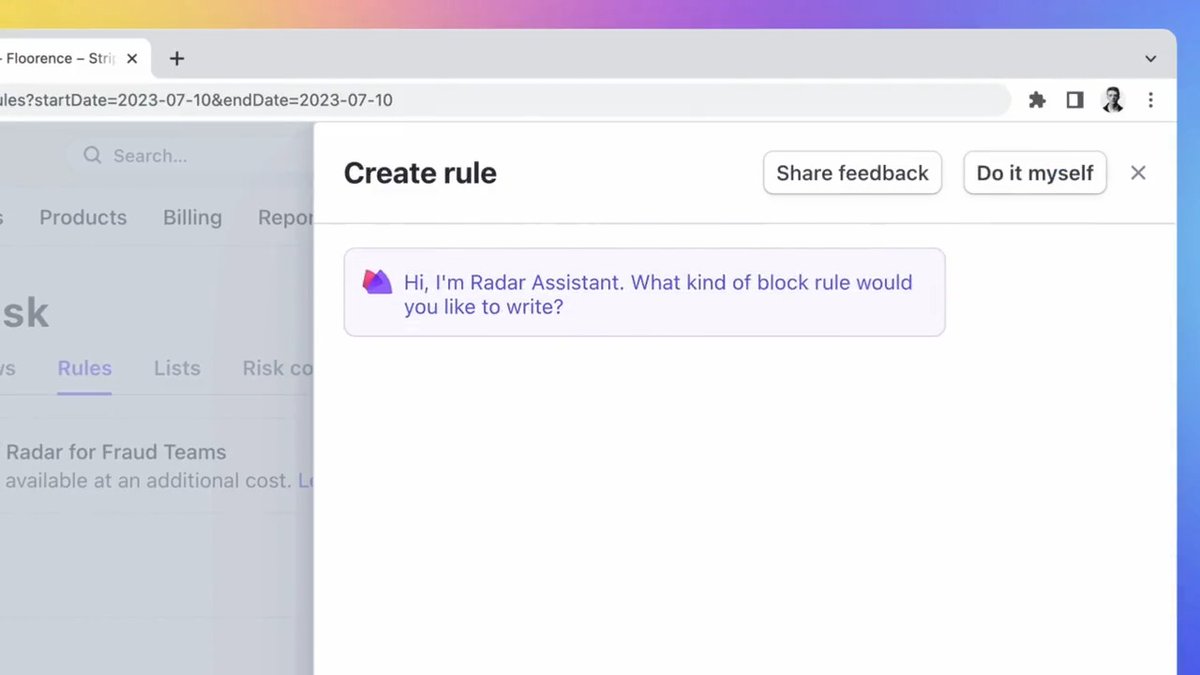Click the Create rule heading

coord(420,173)
